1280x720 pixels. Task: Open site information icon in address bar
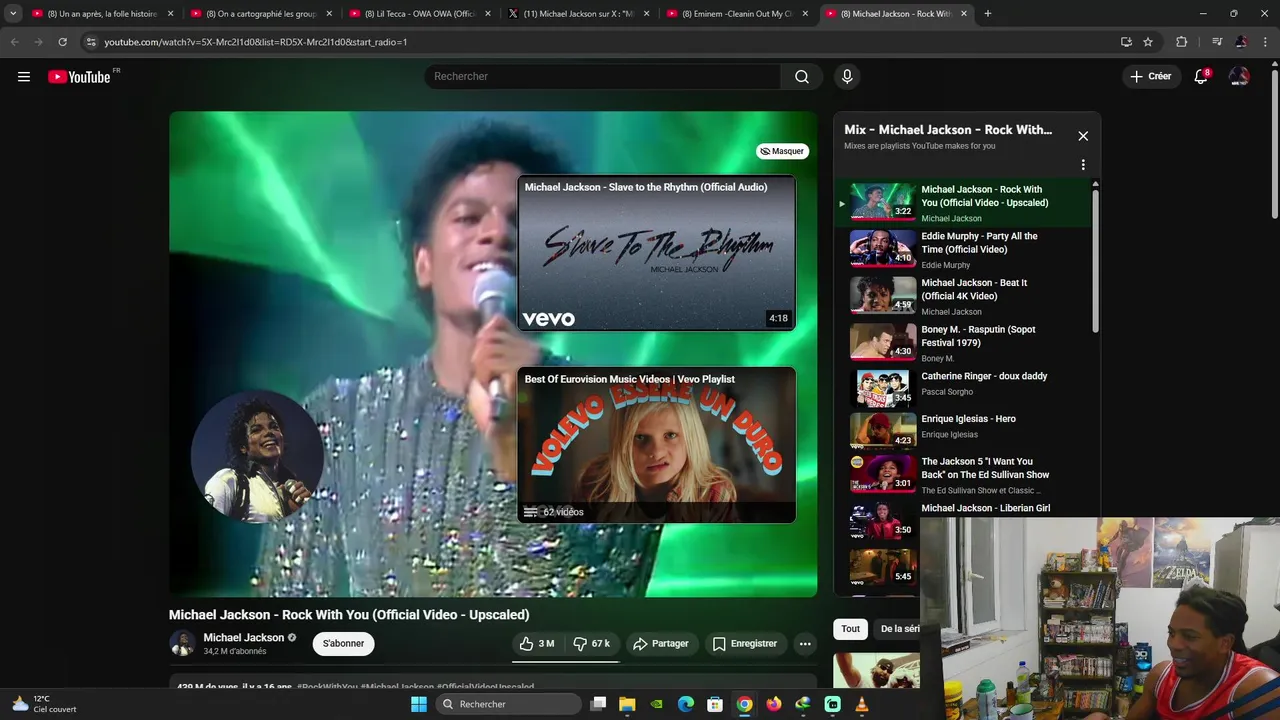(91, 42)
